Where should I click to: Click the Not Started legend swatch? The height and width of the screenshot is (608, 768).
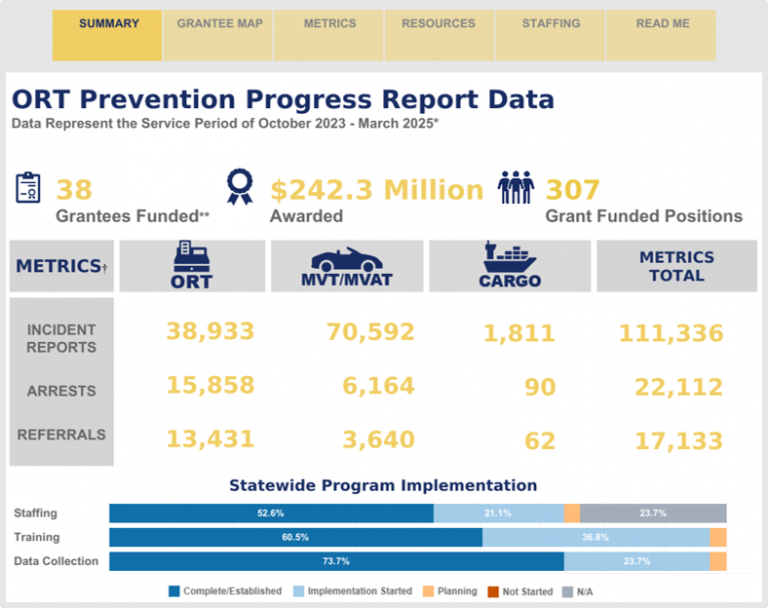coord(494,592)
